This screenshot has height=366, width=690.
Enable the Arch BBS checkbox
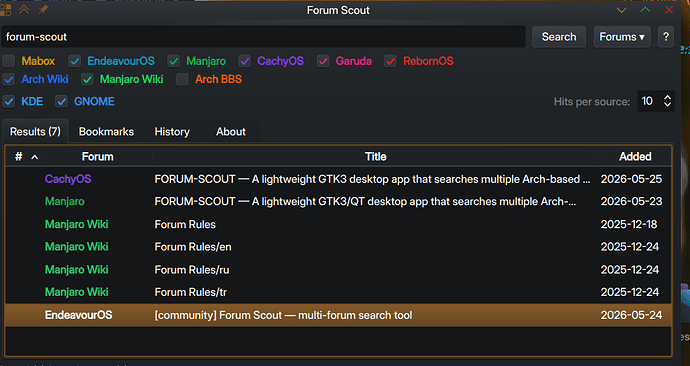[x=182, y=80]
